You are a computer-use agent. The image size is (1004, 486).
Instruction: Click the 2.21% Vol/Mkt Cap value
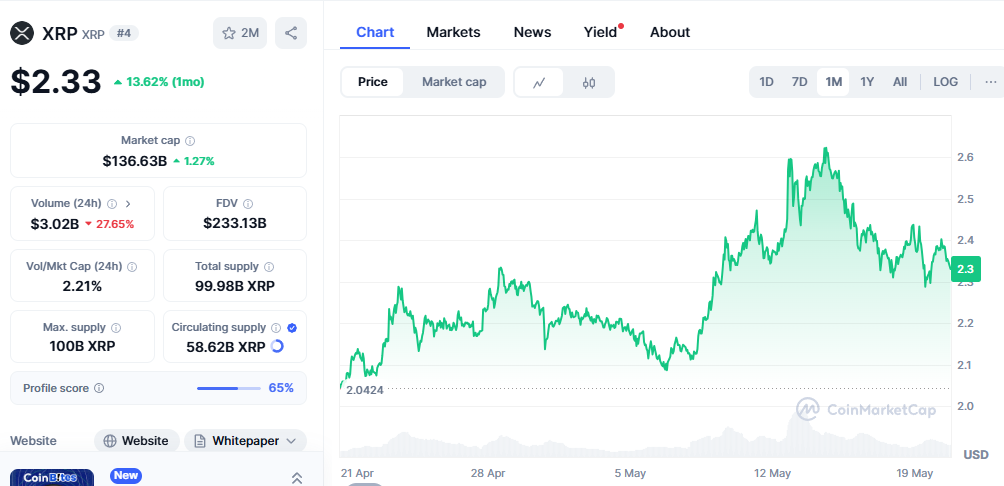tap(82, 286)
